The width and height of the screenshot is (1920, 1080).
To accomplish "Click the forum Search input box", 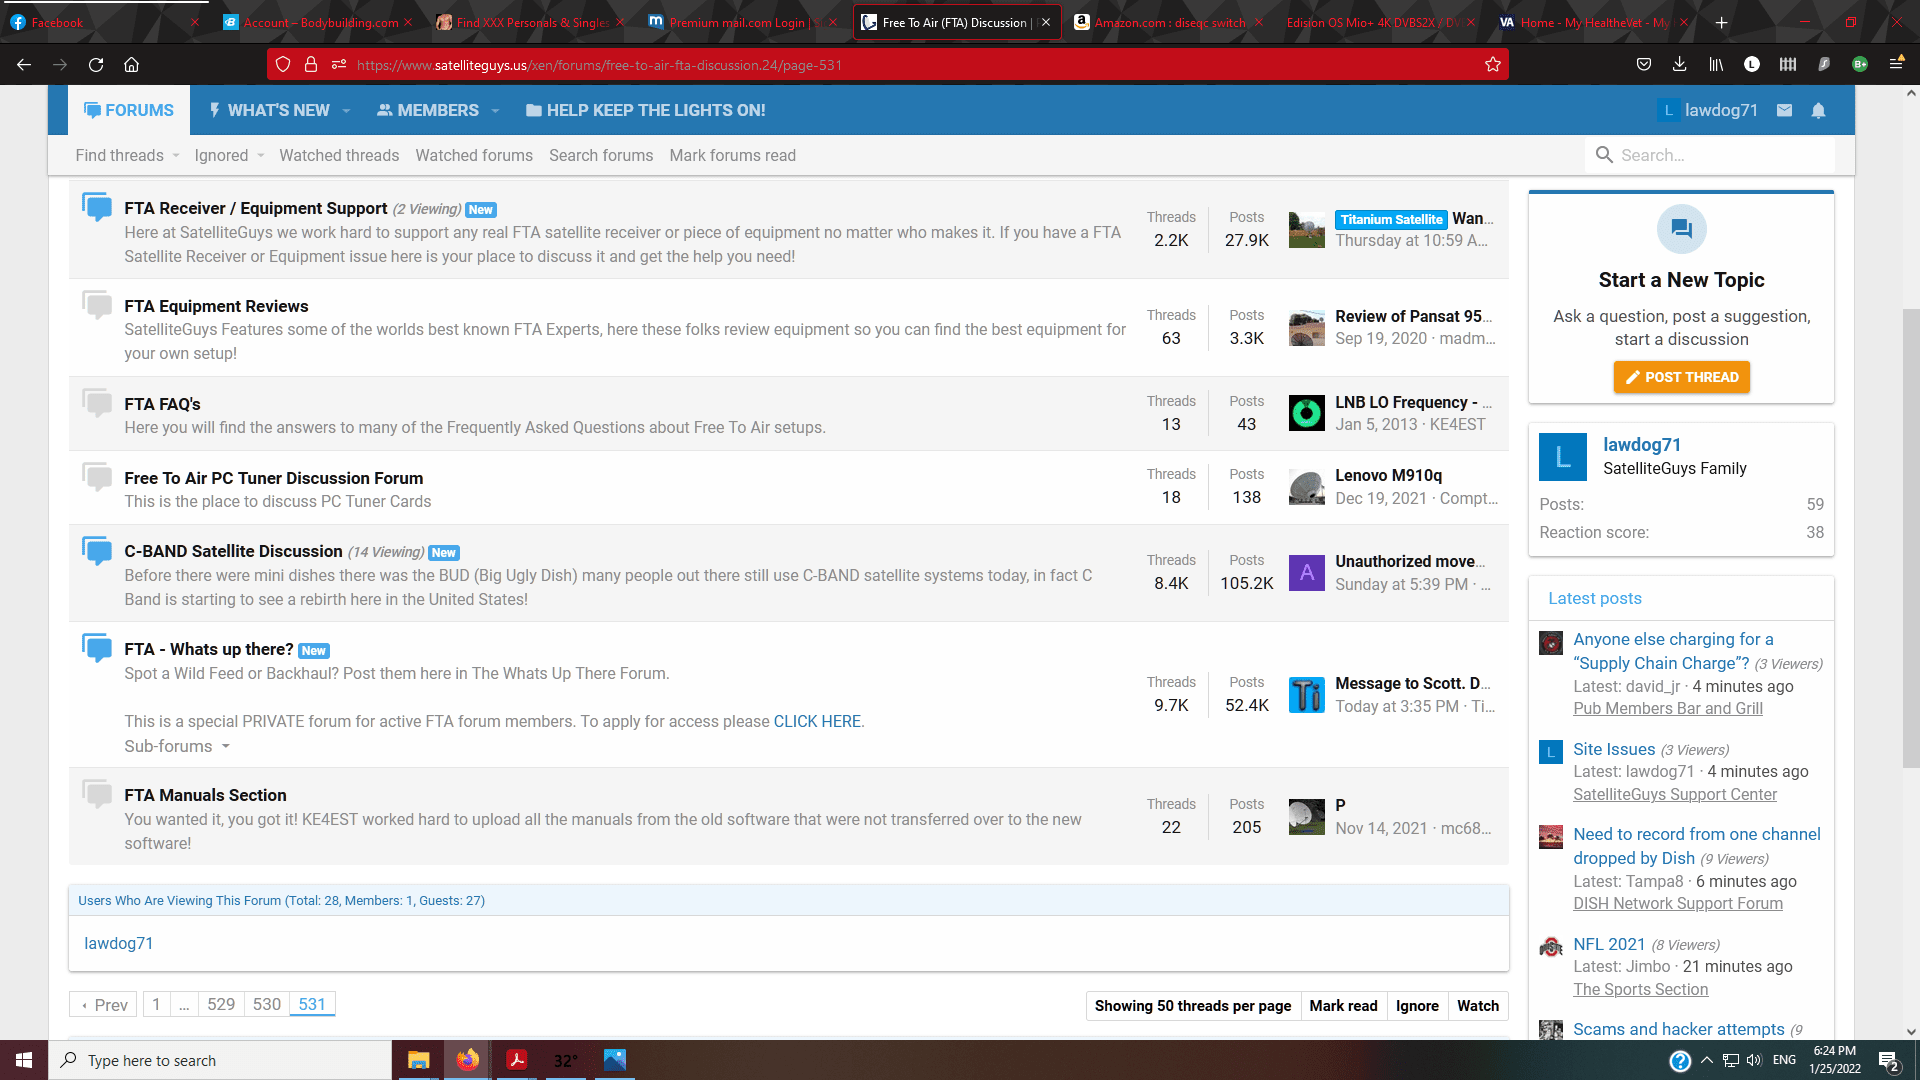I will coord(1710,155).
